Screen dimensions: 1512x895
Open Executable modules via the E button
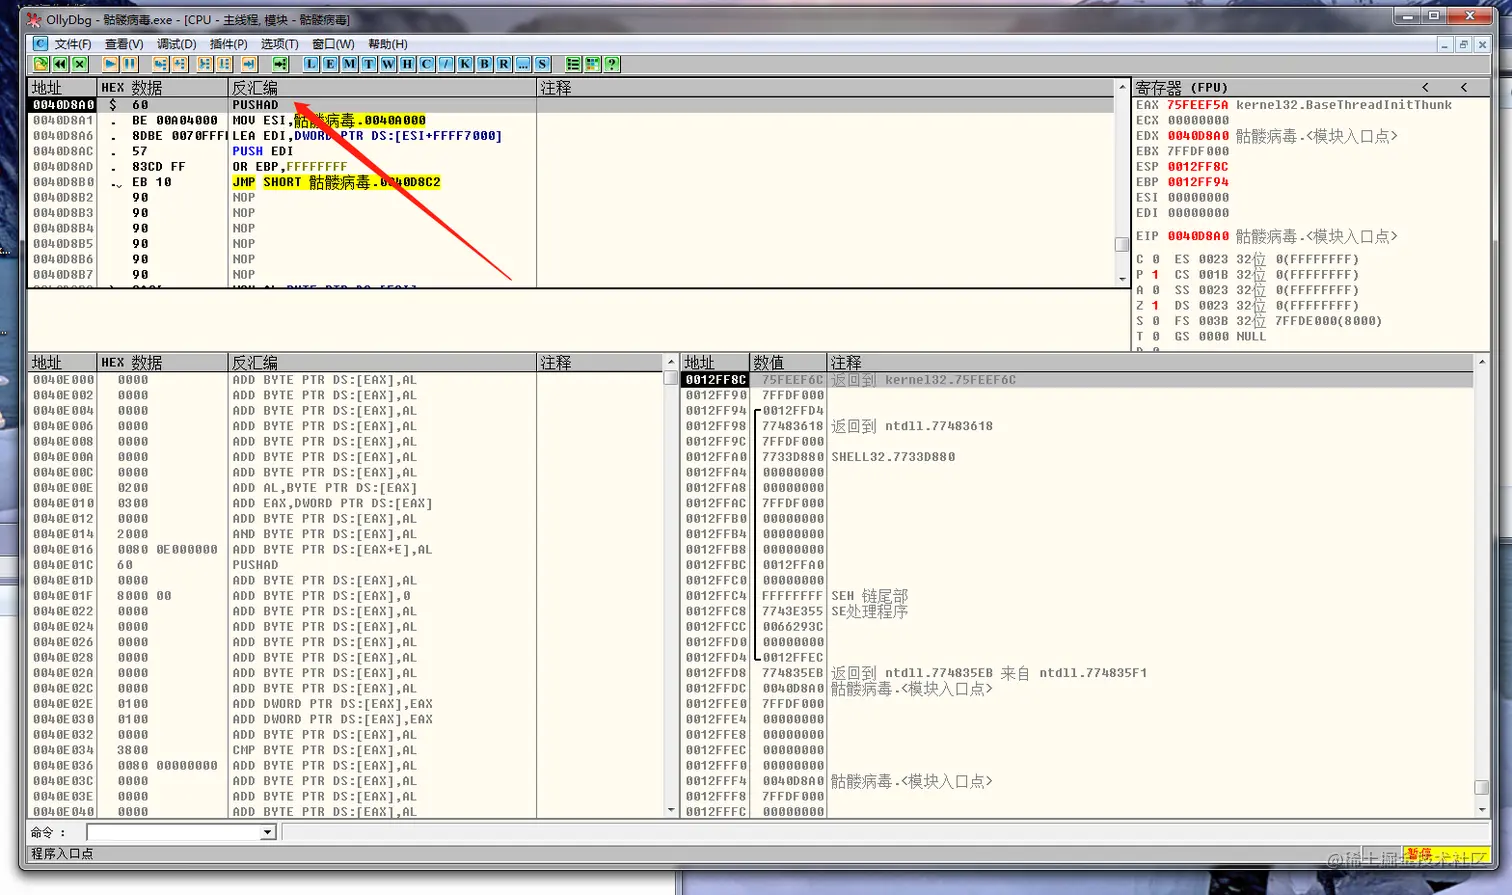330,64
